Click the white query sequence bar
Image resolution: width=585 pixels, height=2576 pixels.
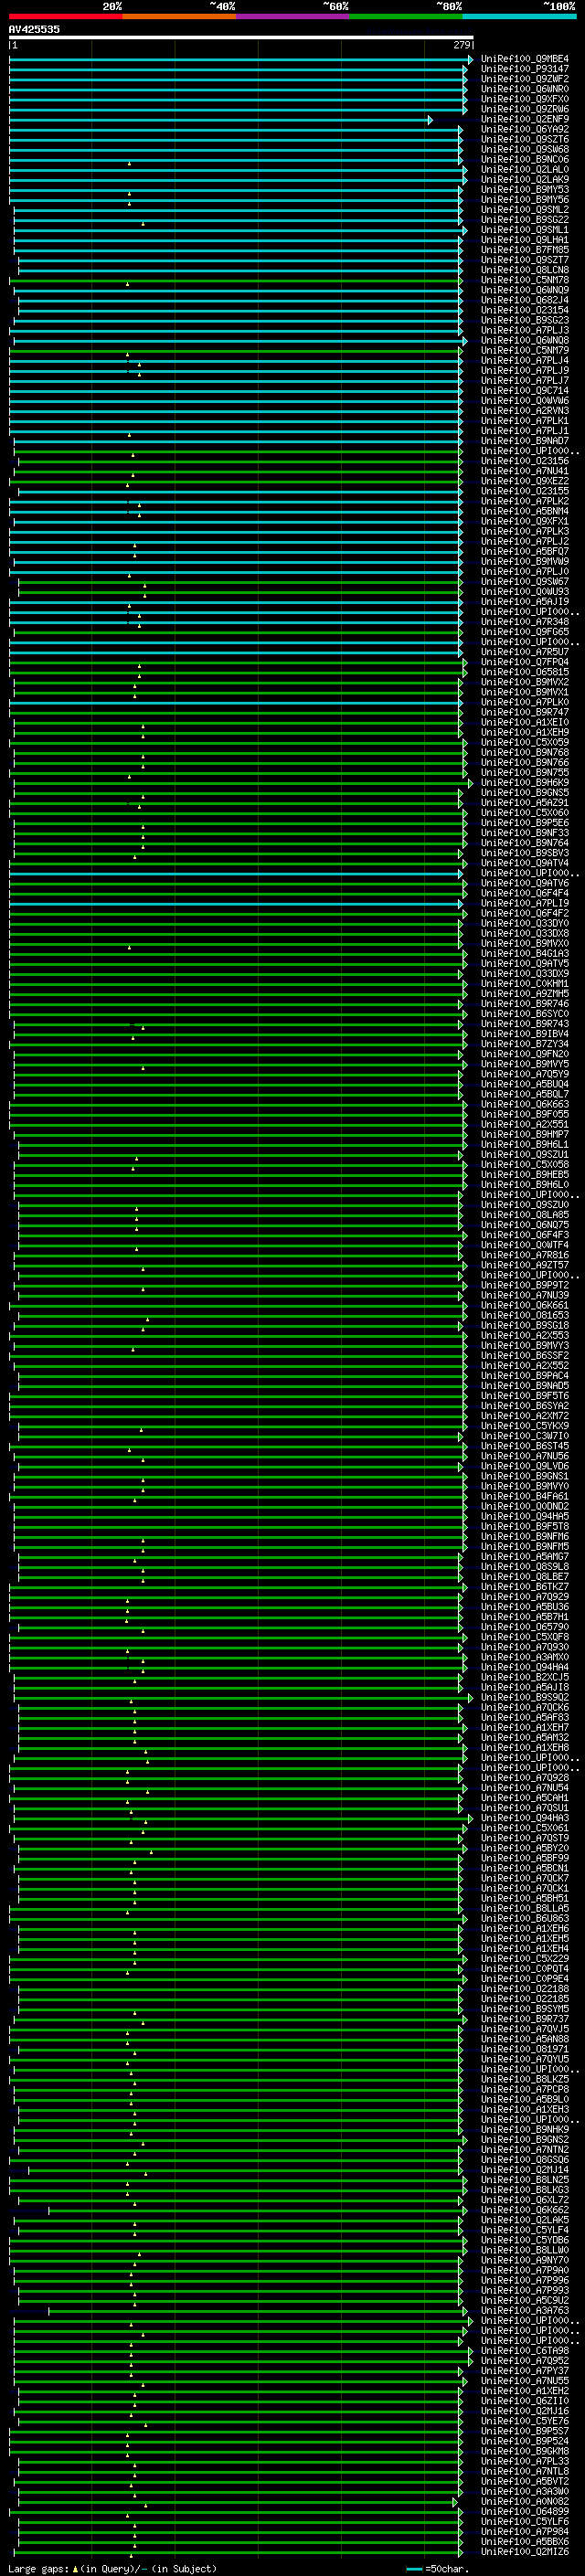[241, 37]
